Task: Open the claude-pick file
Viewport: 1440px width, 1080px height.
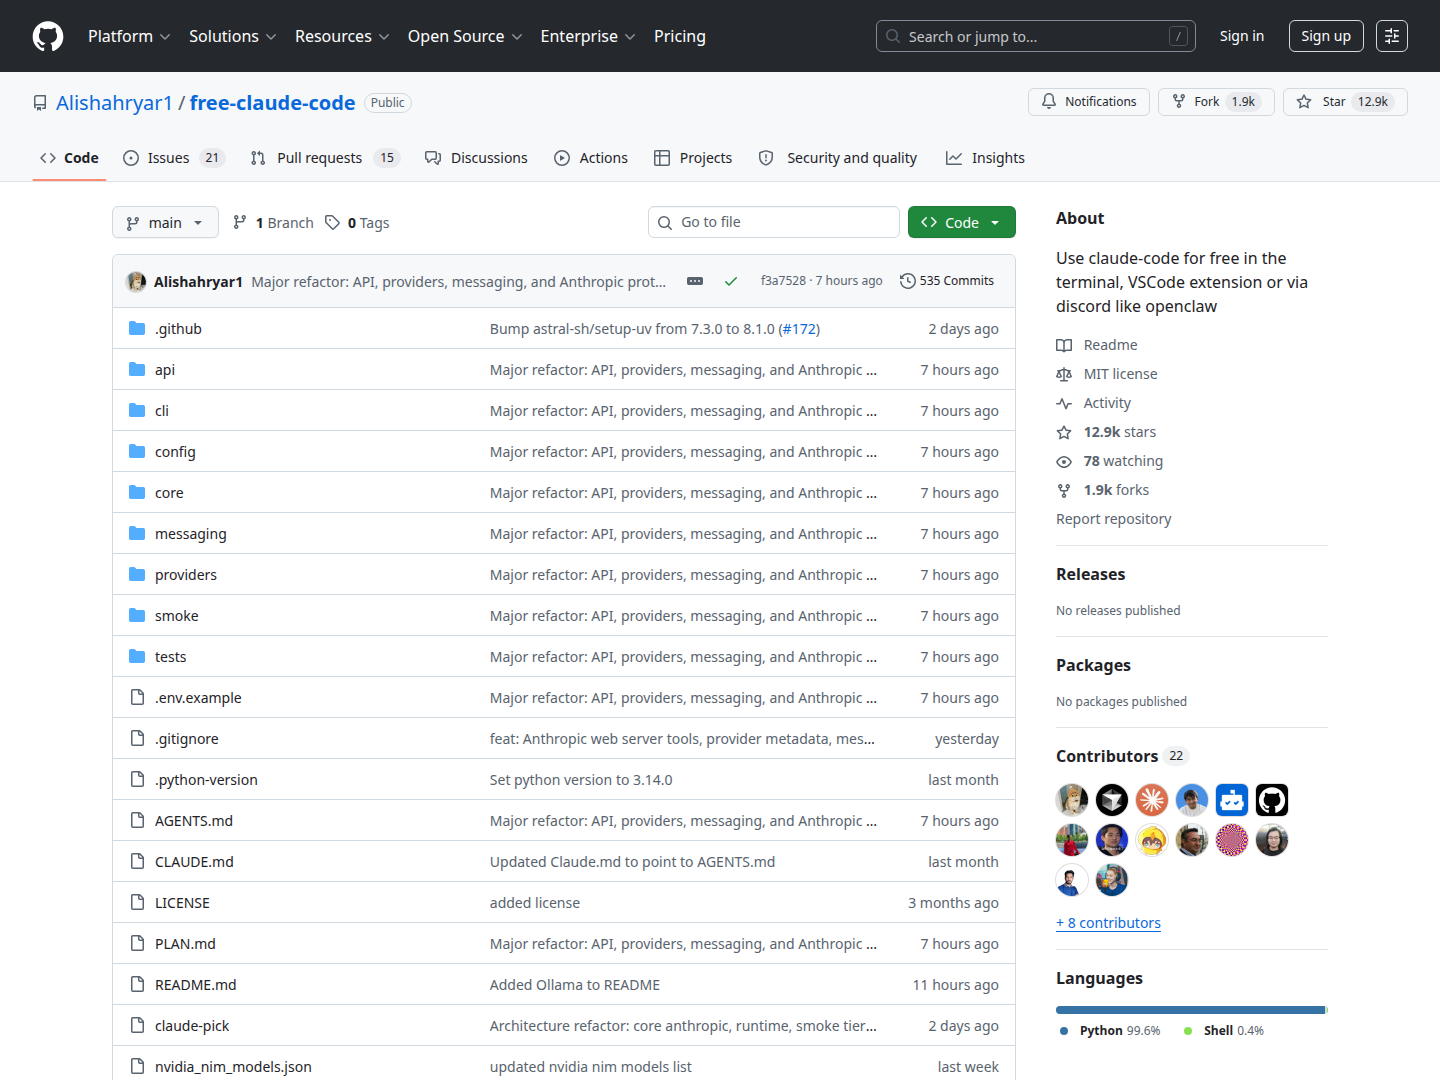Action: pyautogui.click(x=192, y=1026)
